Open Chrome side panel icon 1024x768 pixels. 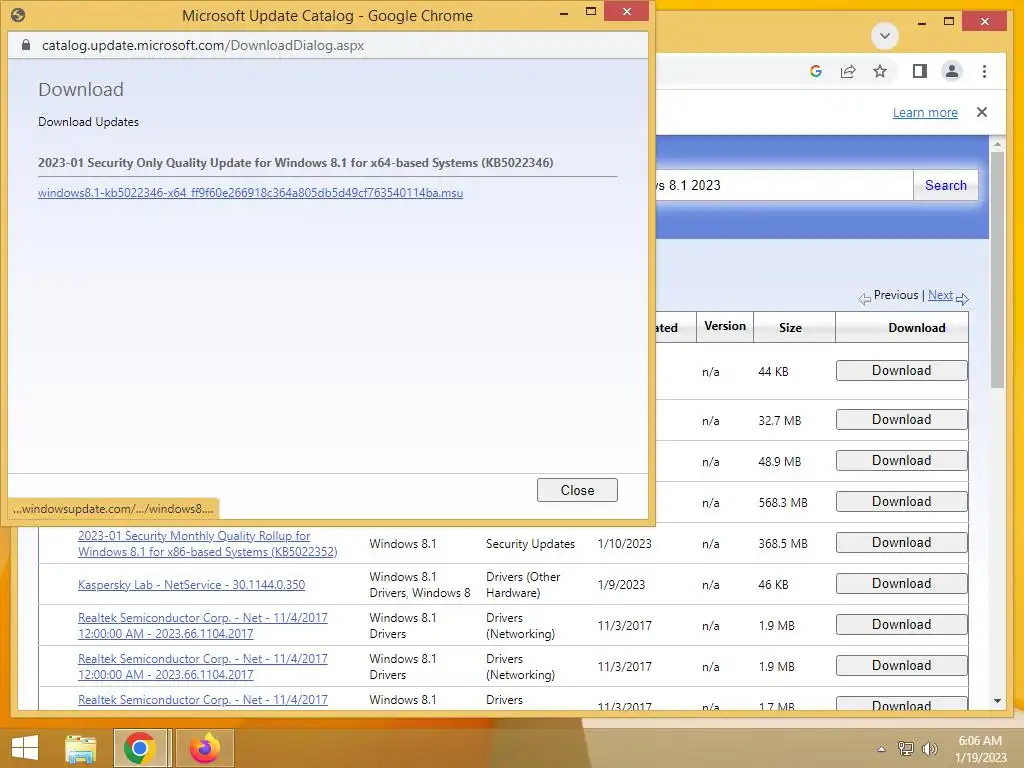[920, 71]
